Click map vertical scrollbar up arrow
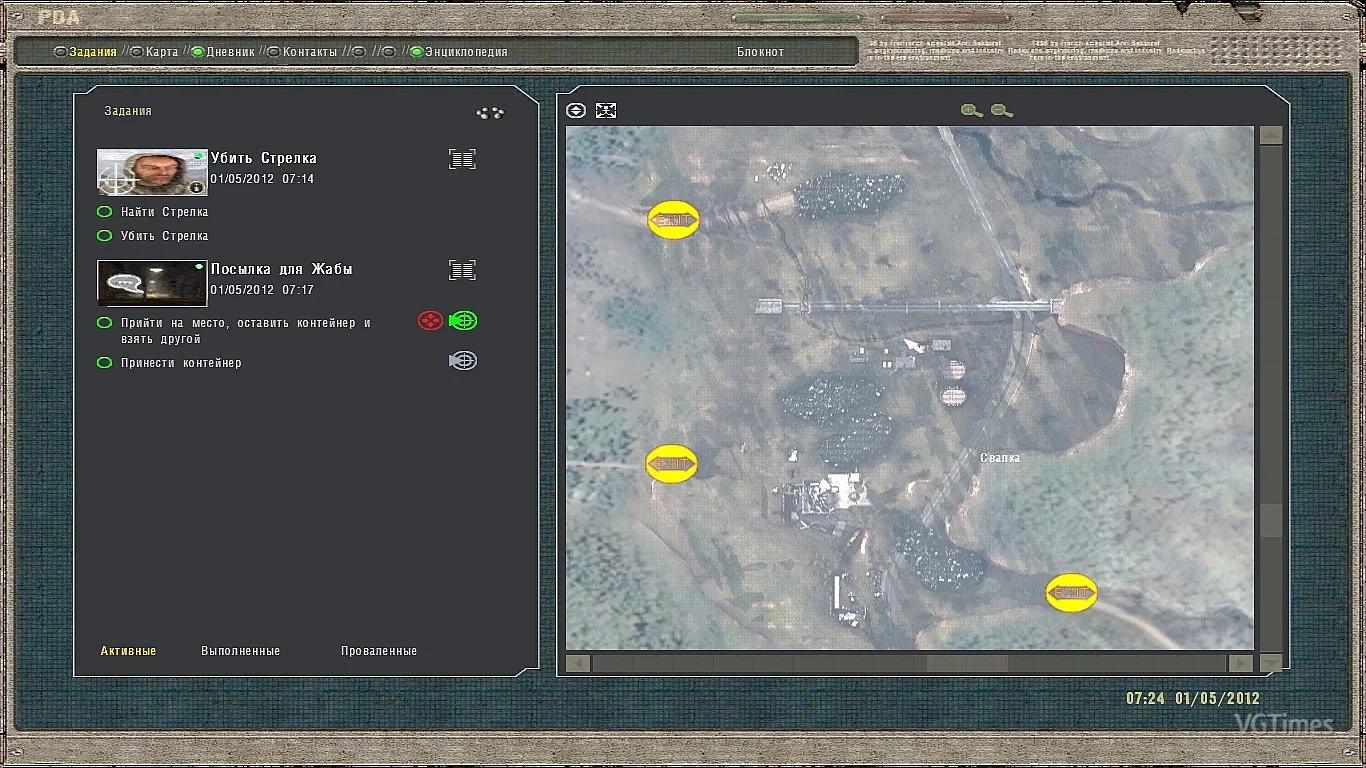 [x=1271, y=136]
